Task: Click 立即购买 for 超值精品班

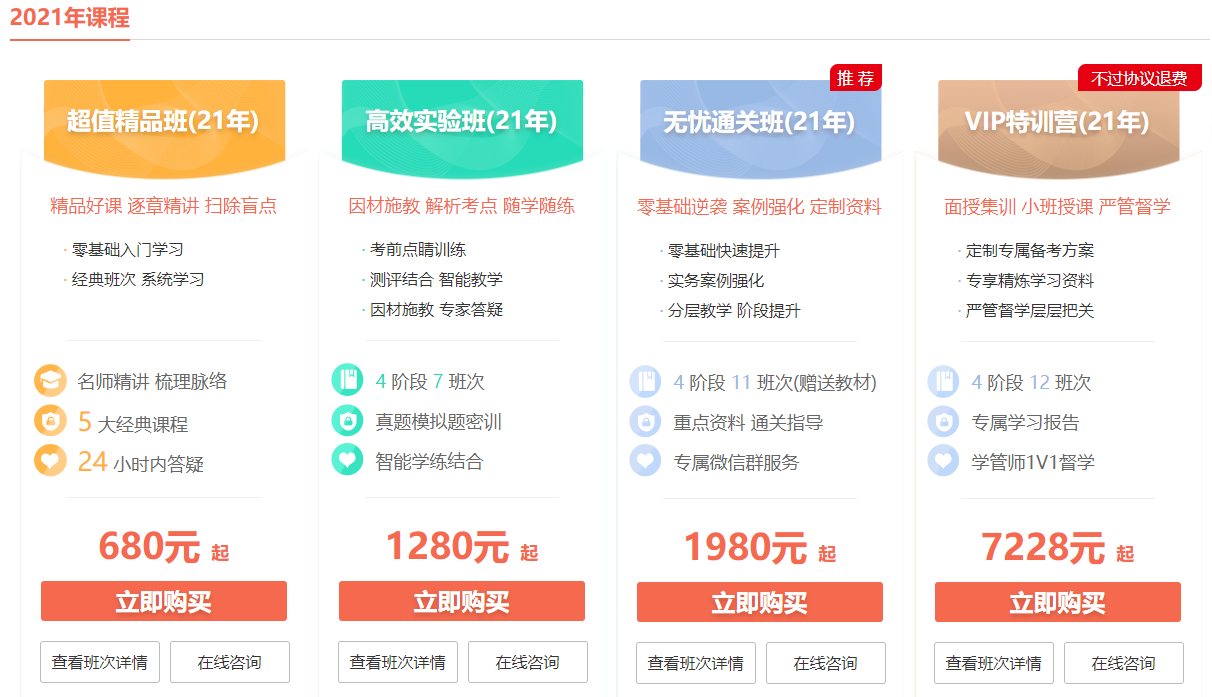Action: tap(163, 601)
